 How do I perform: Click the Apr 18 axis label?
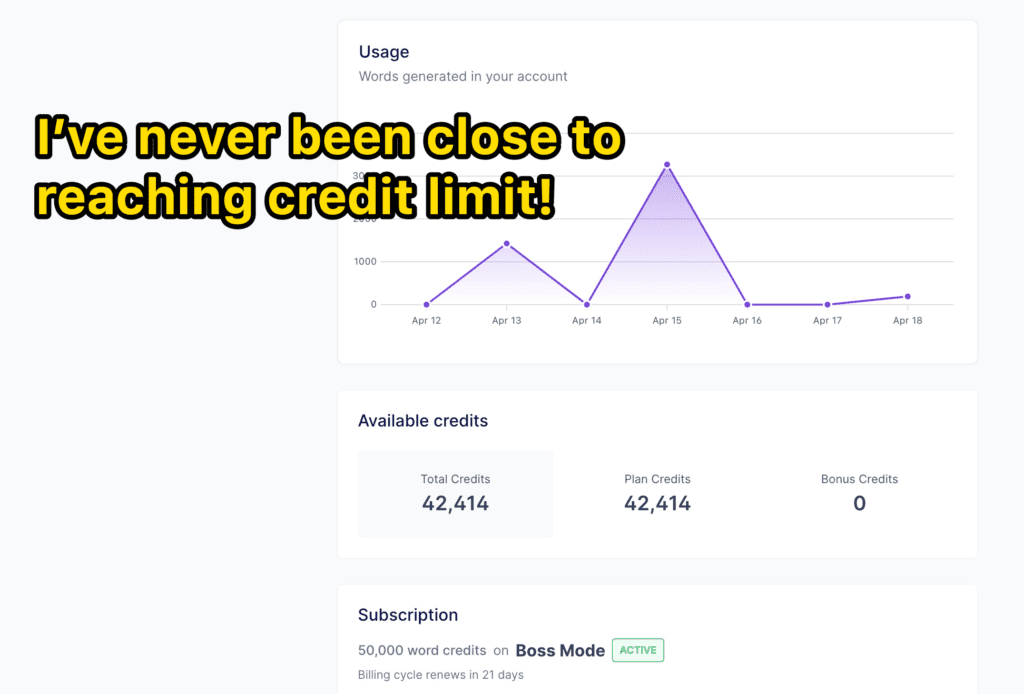coord(908,321)
